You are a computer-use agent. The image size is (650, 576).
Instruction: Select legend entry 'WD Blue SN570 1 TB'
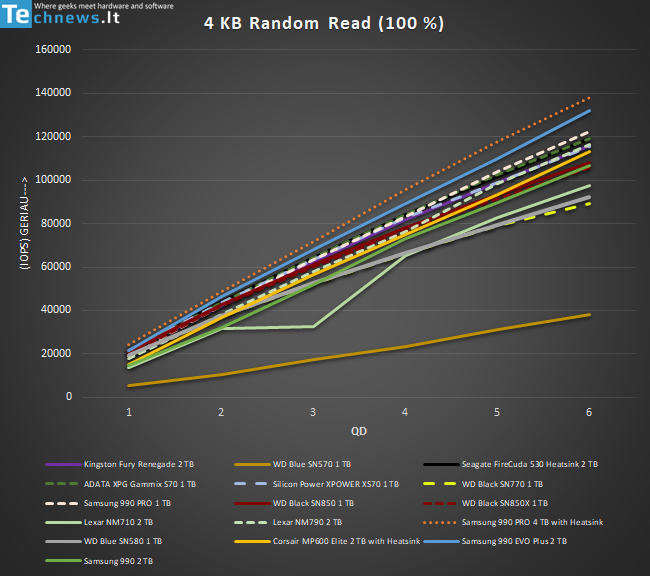(293, 464)
